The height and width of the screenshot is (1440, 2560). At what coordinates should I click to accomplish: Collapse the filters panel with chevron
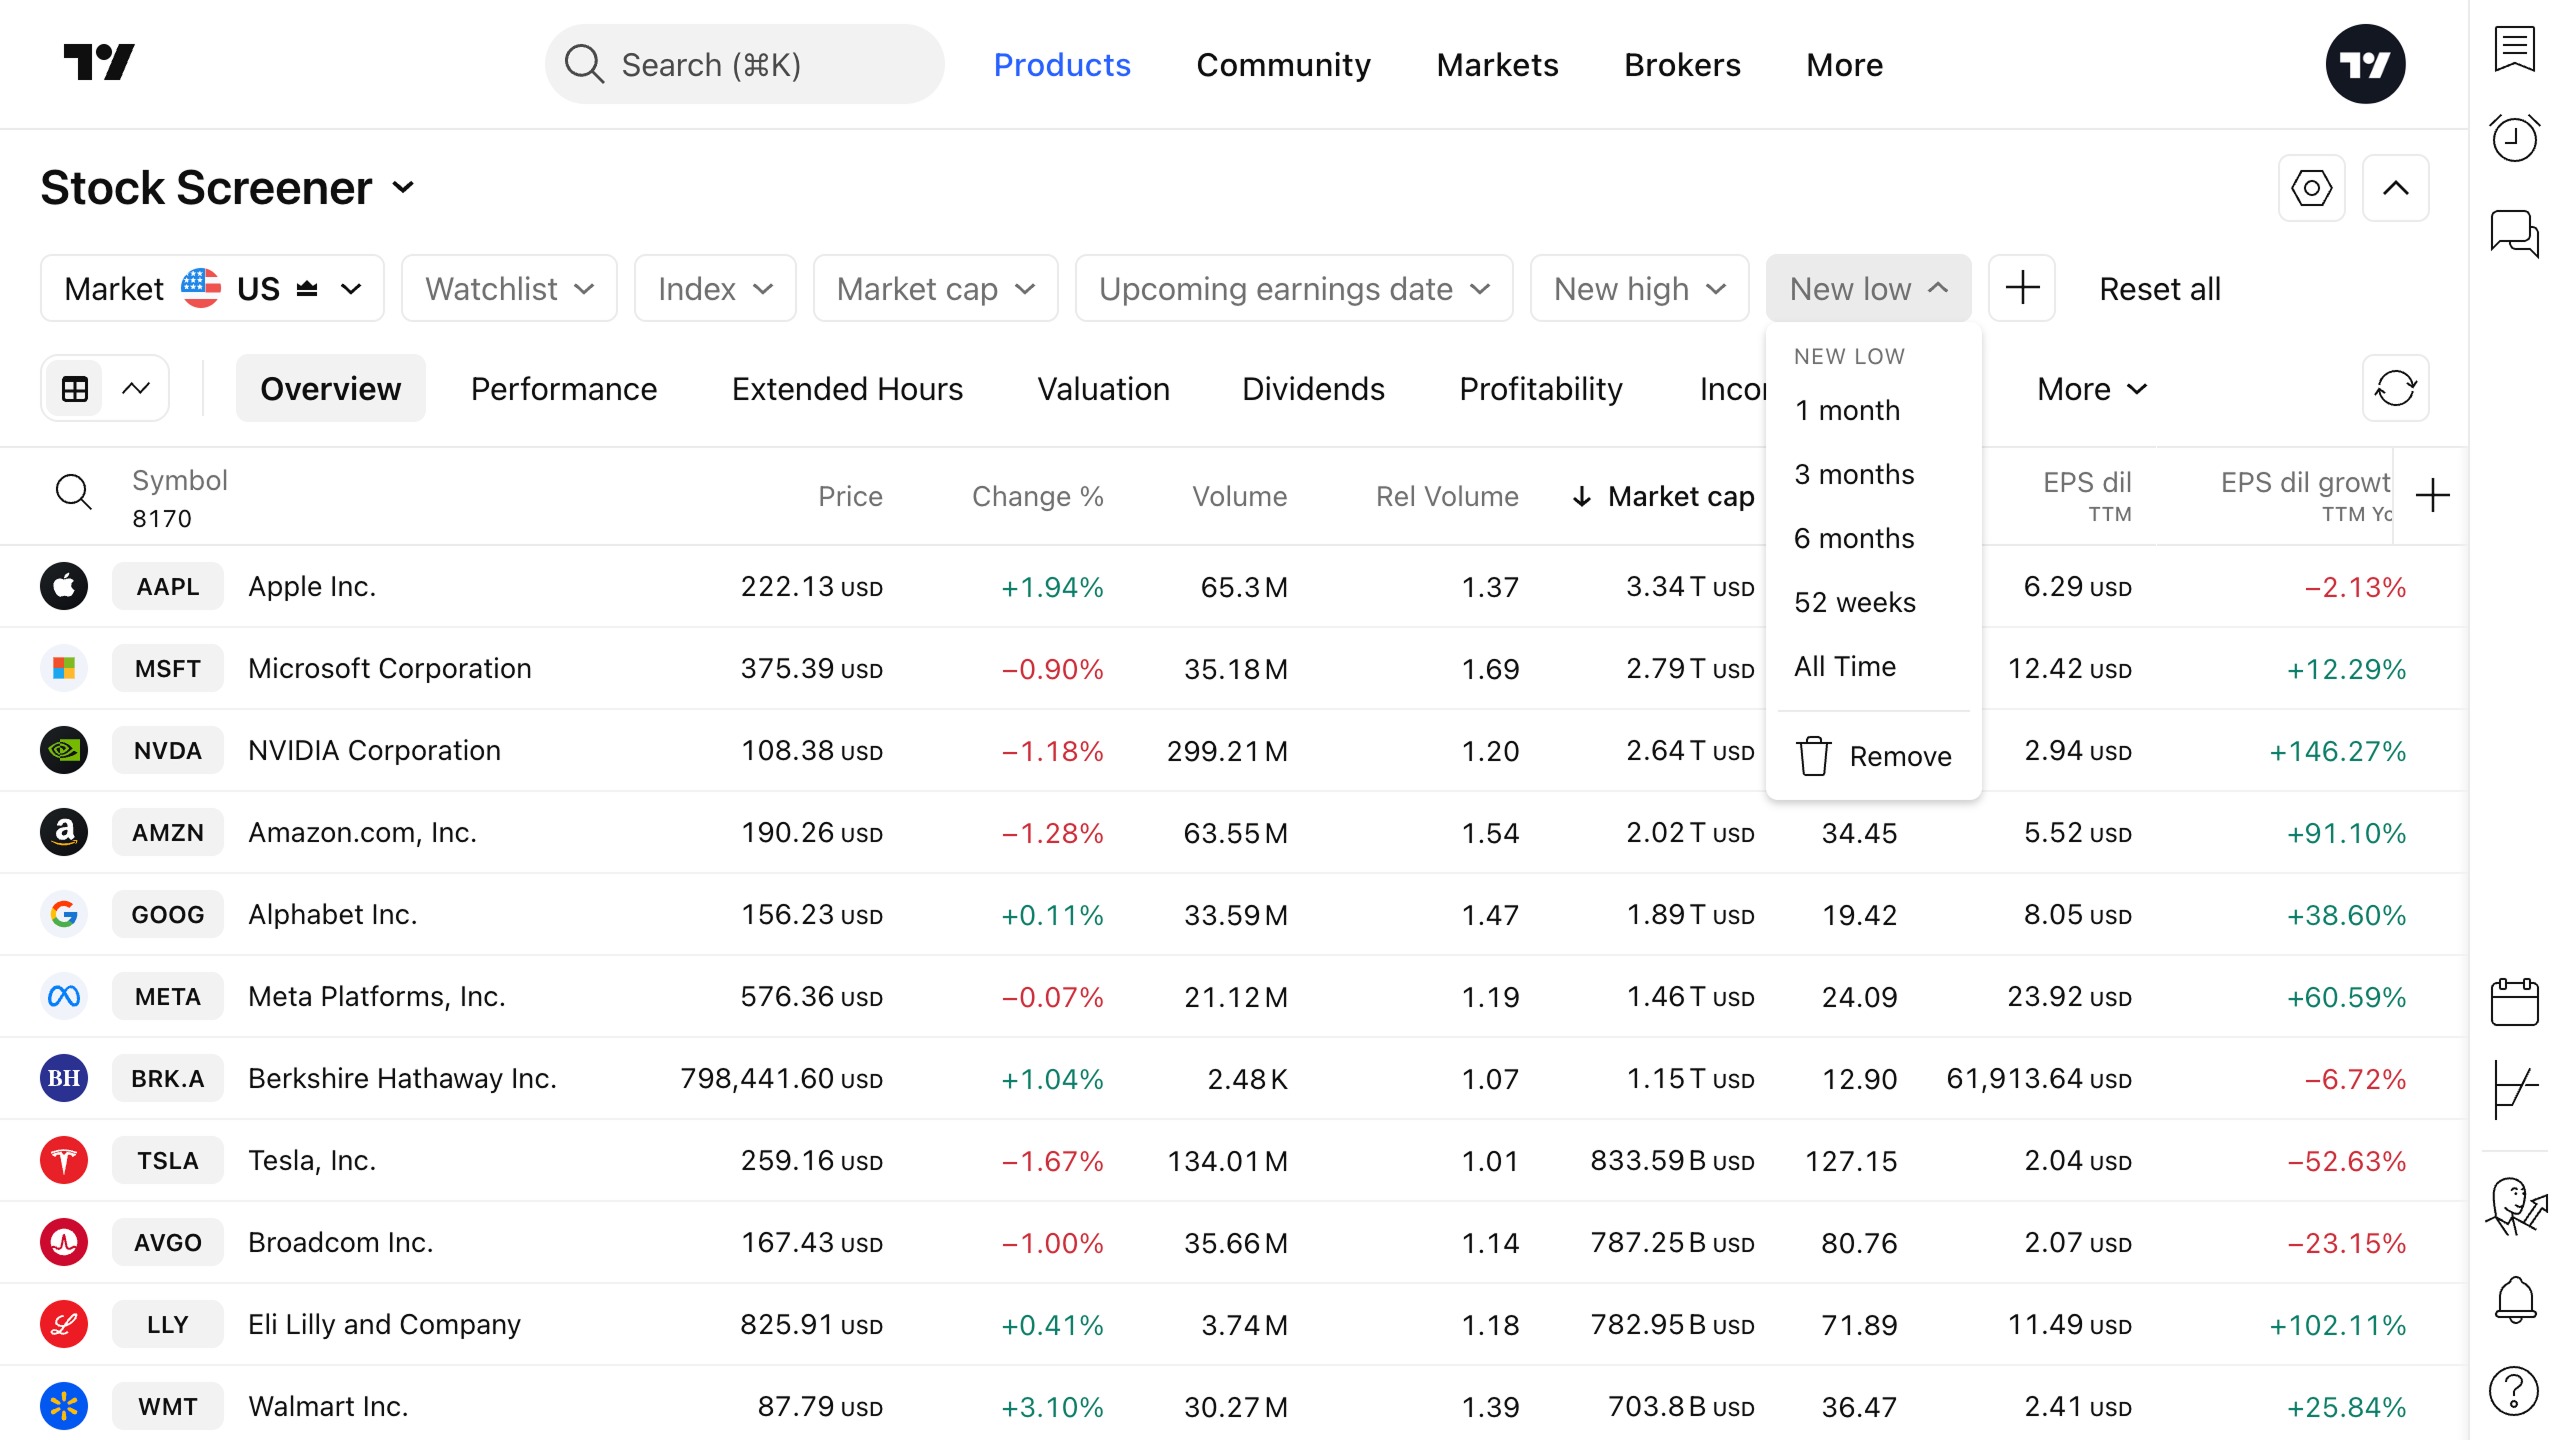point(2395,188)
